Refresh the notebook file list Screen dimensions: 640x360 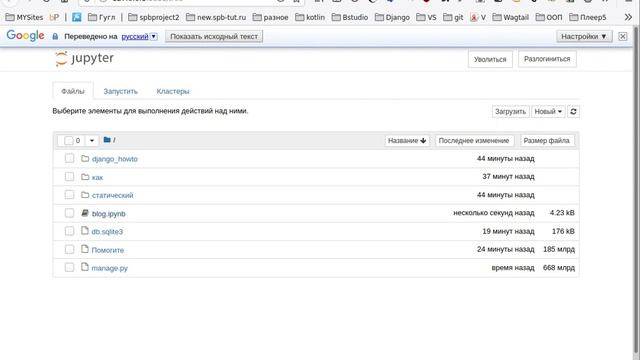573,111
